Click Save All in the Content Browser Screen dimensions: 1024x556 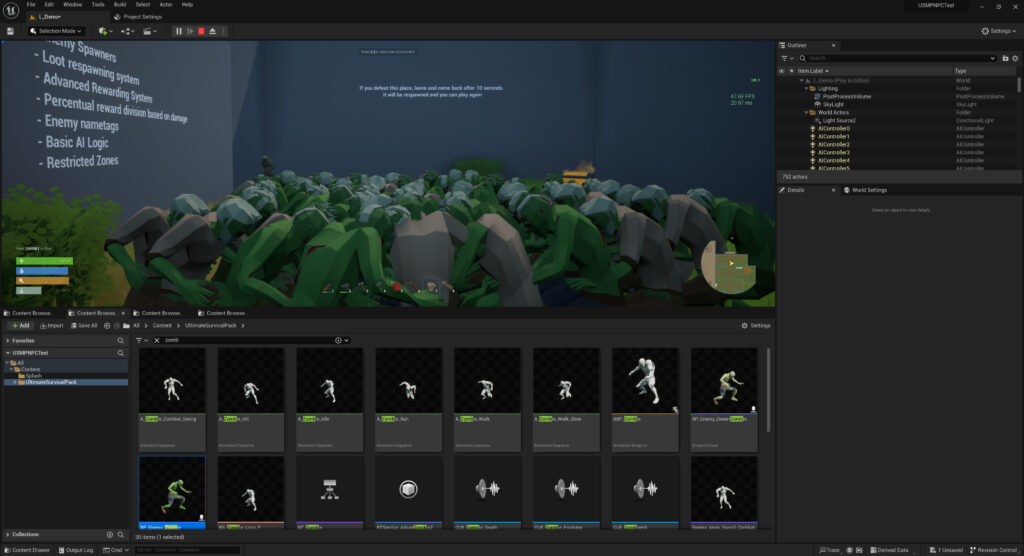84,325
